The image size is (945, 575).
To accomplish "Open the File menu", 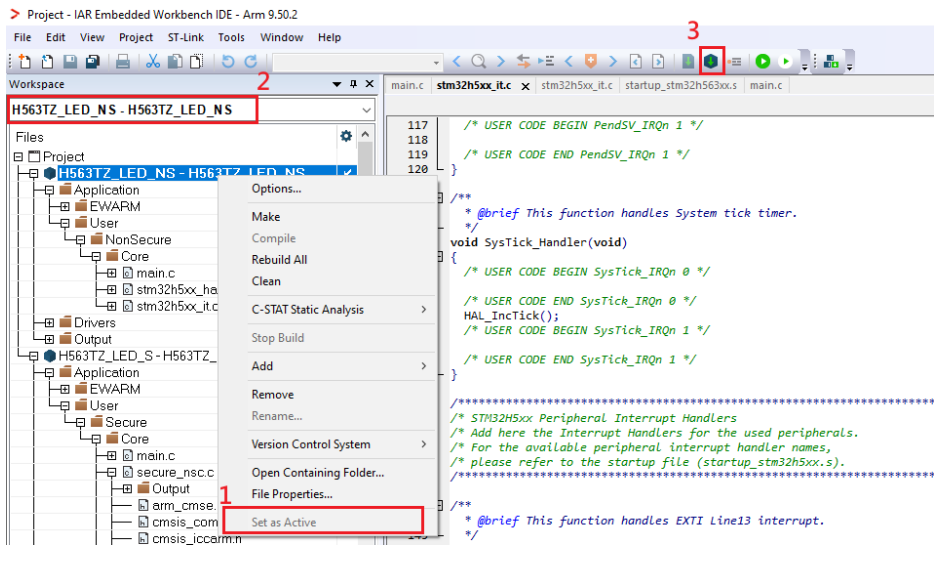I will tap(22, 37).
